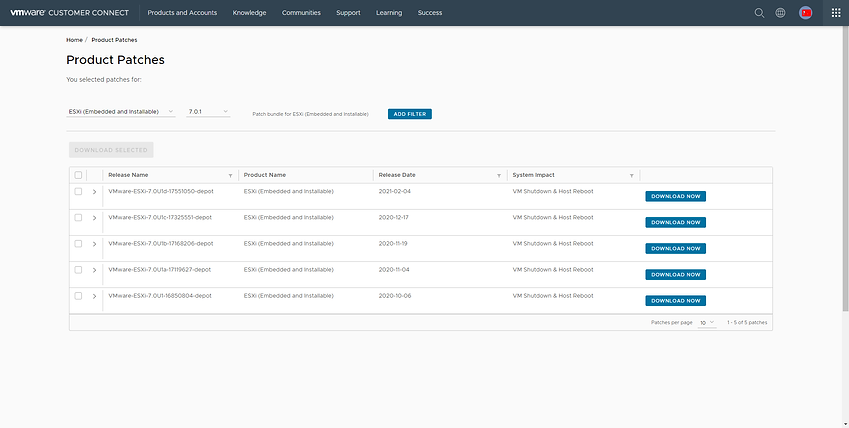Download the 7.0U1d-17551050 patch now
The image size is (849, 428).
click(676, 196)
